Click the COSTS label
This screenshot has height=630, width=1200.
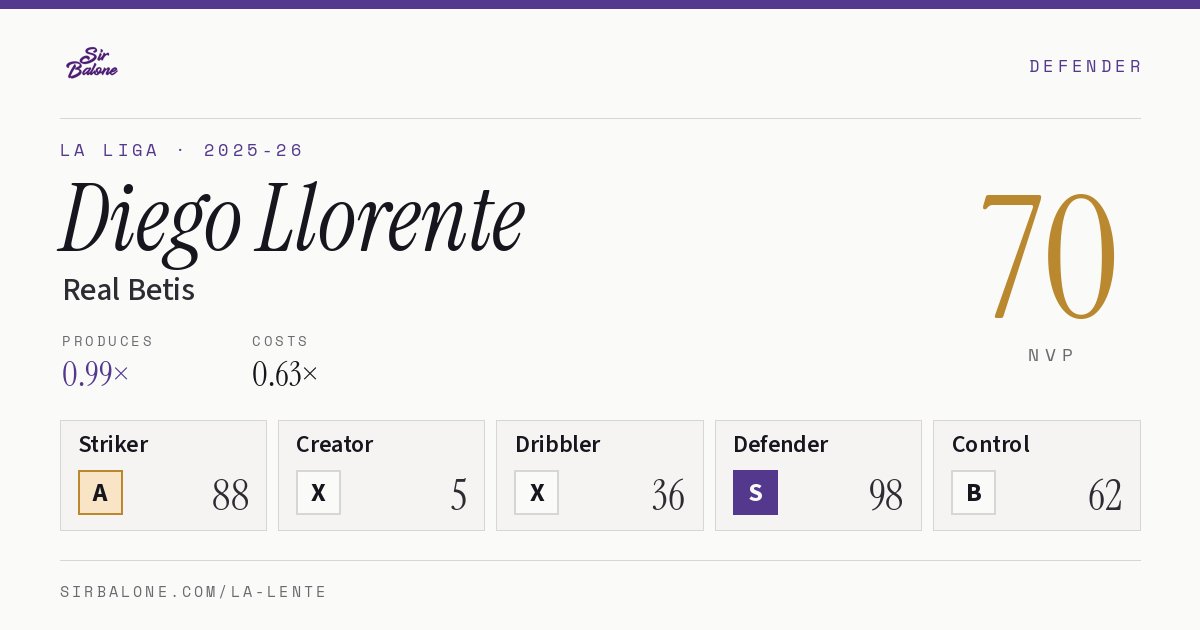tap(281, 341)
